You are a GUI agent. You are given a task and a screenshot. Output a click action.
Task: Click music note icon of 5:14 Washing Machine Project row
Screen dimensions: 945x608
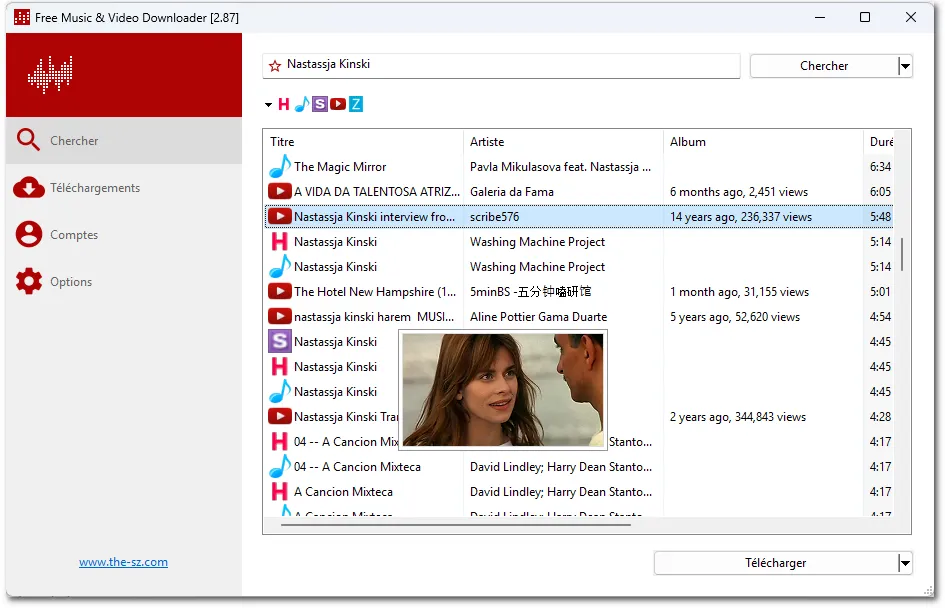[x=280, y=266]
